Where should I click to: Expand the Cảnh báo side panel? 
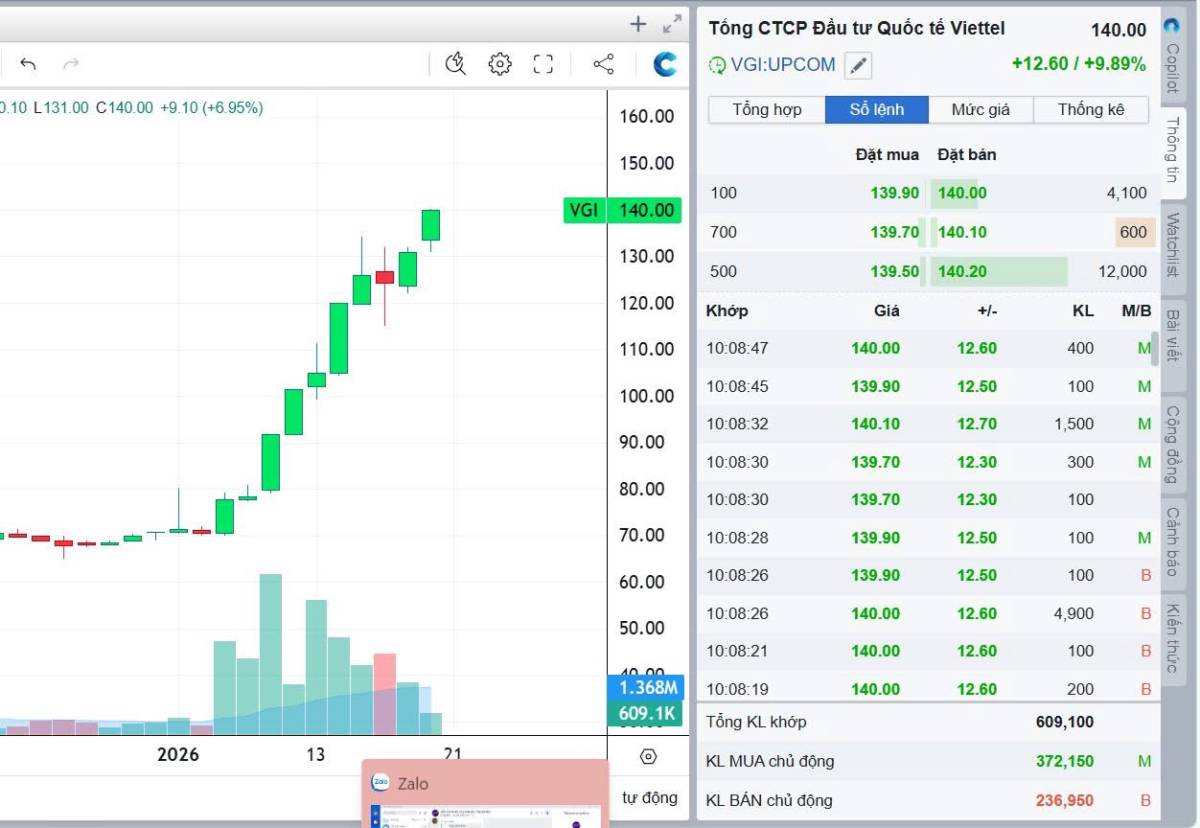click(x=1172, y=541)
